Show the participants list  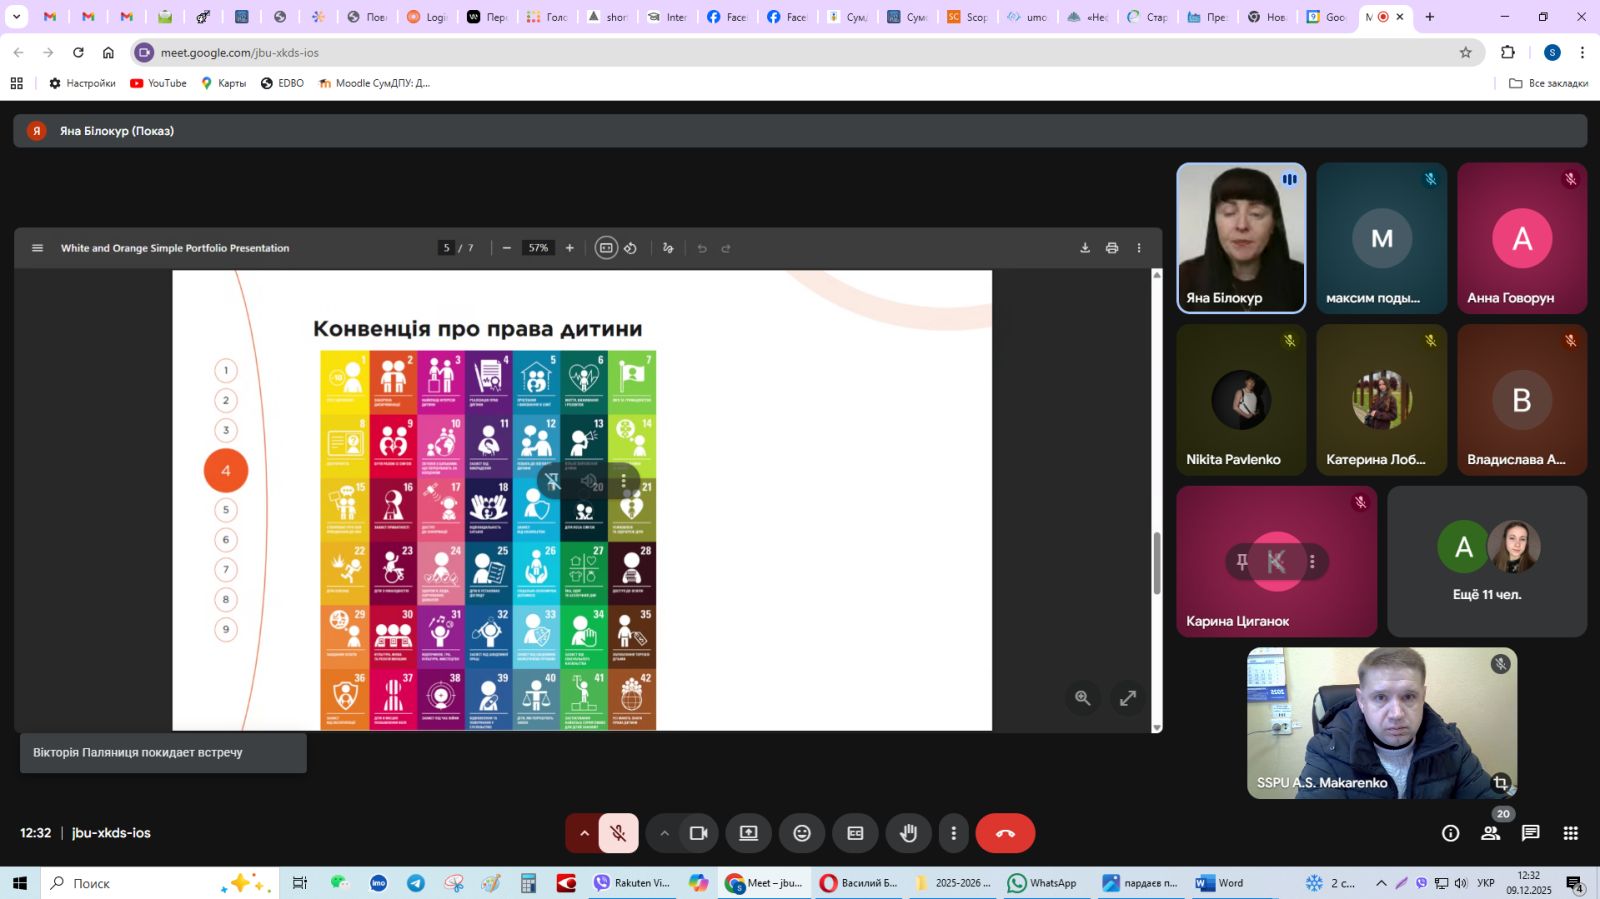1490,833
